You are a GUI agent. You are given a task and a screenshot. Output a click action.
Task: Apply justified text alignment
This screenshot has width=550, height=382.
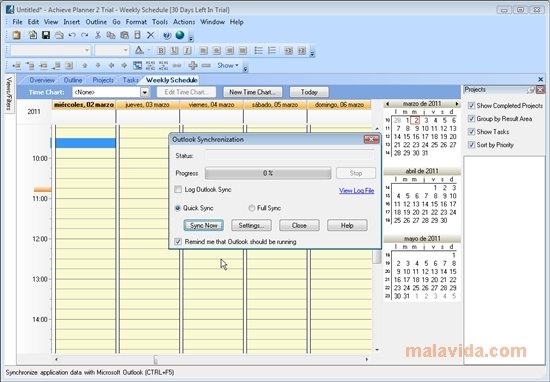point(243,51)
